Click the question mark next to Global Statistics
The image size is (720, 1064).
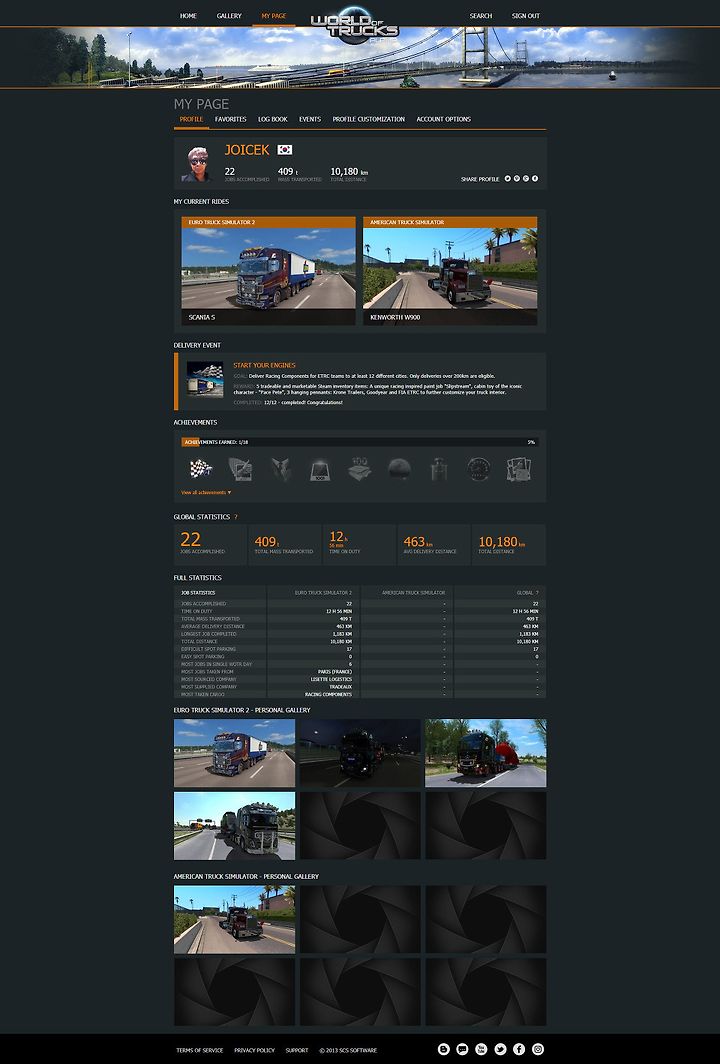(235, 517)
